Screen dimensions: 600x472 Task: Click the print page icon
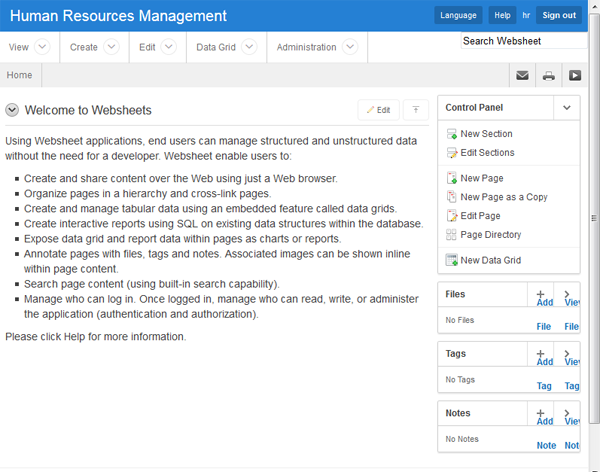(548, 75)
